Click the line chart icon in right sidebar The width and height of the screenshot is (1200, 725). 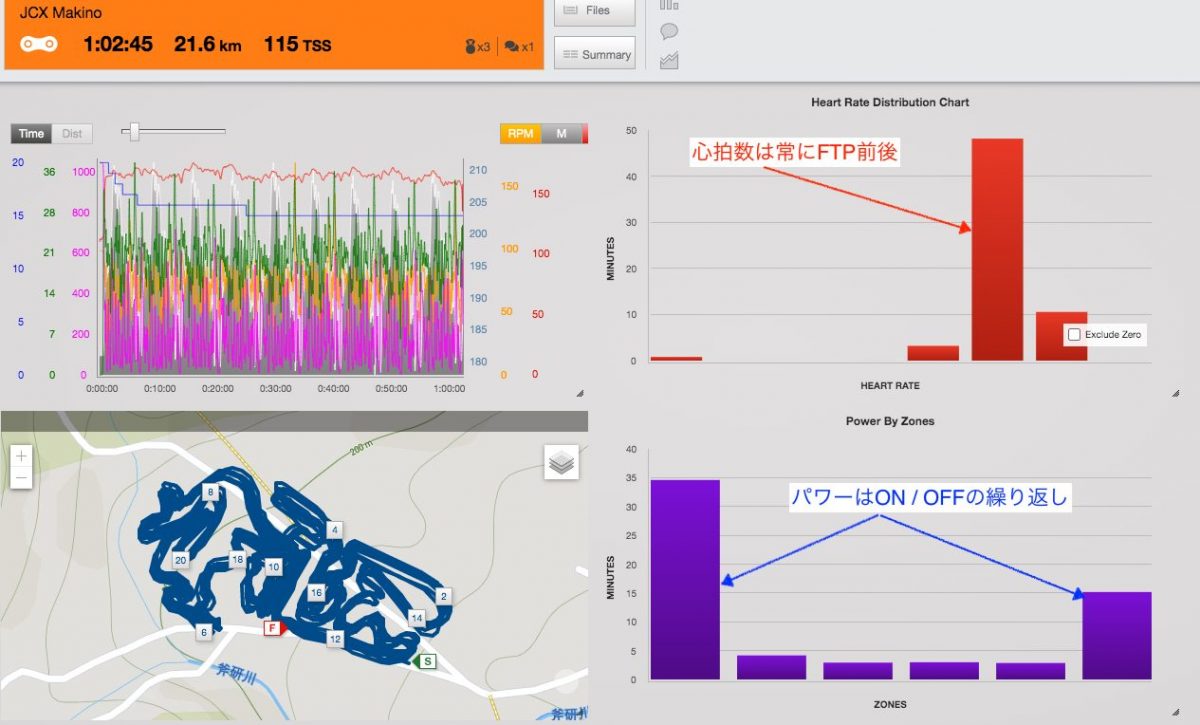669,61
